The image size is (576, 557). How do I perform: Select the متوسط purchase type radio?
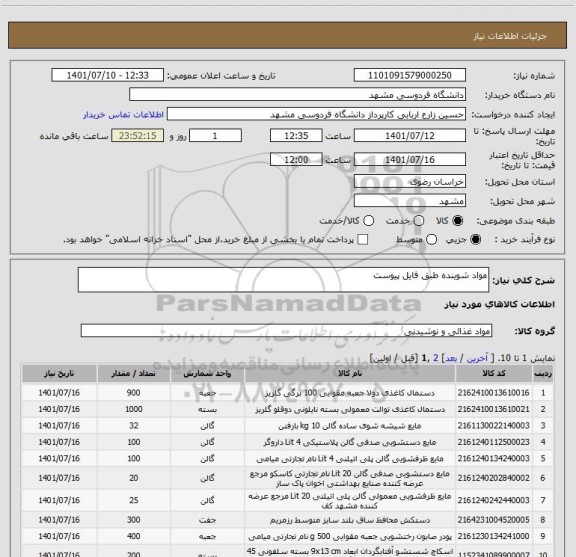[431, 240]
